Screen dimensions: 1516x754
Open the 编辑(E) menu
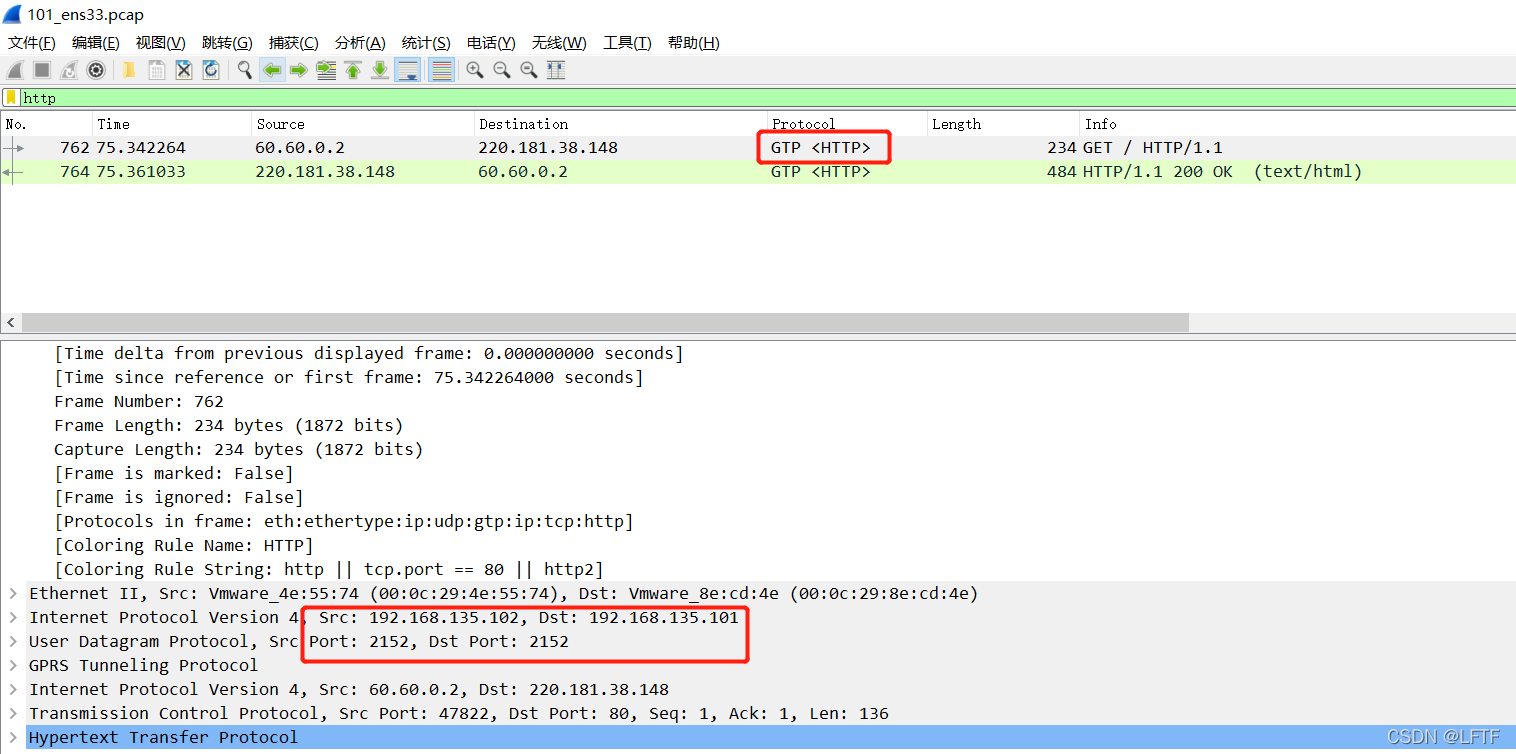96,43
